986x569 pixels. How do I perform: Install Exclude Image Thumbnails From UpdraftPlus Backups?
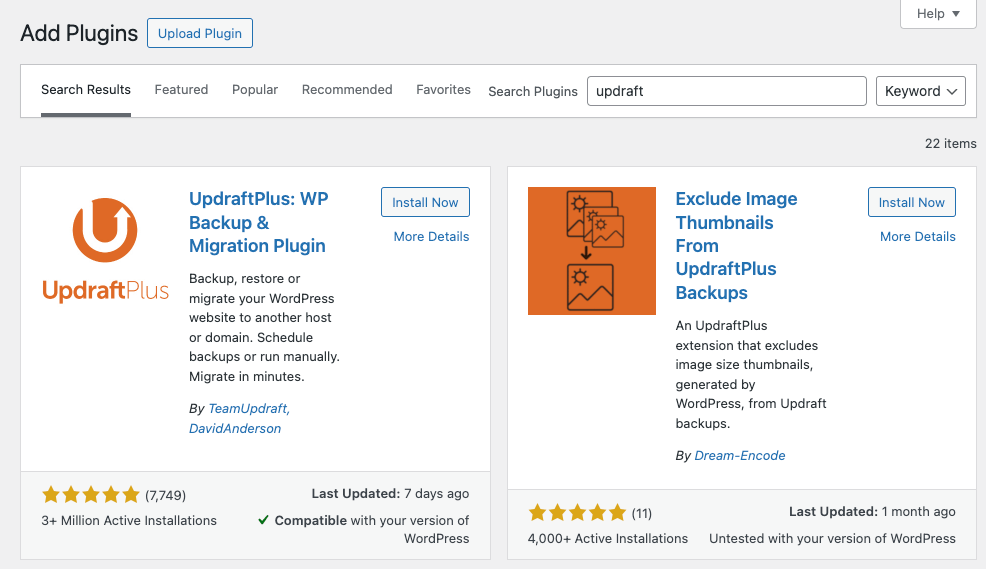click(x=912, y=202)
